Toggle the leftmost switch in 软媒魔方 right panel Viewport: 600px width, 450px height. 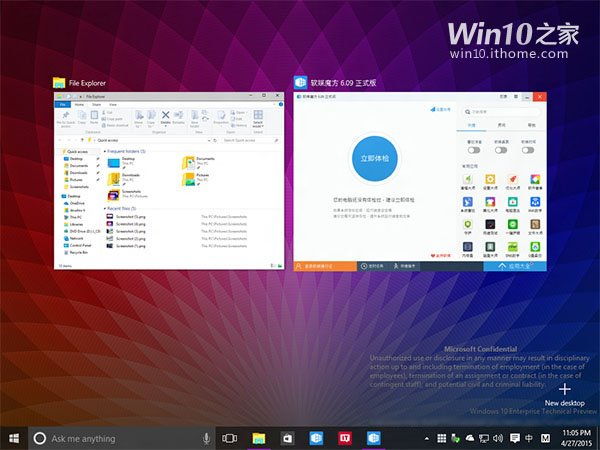474,150
